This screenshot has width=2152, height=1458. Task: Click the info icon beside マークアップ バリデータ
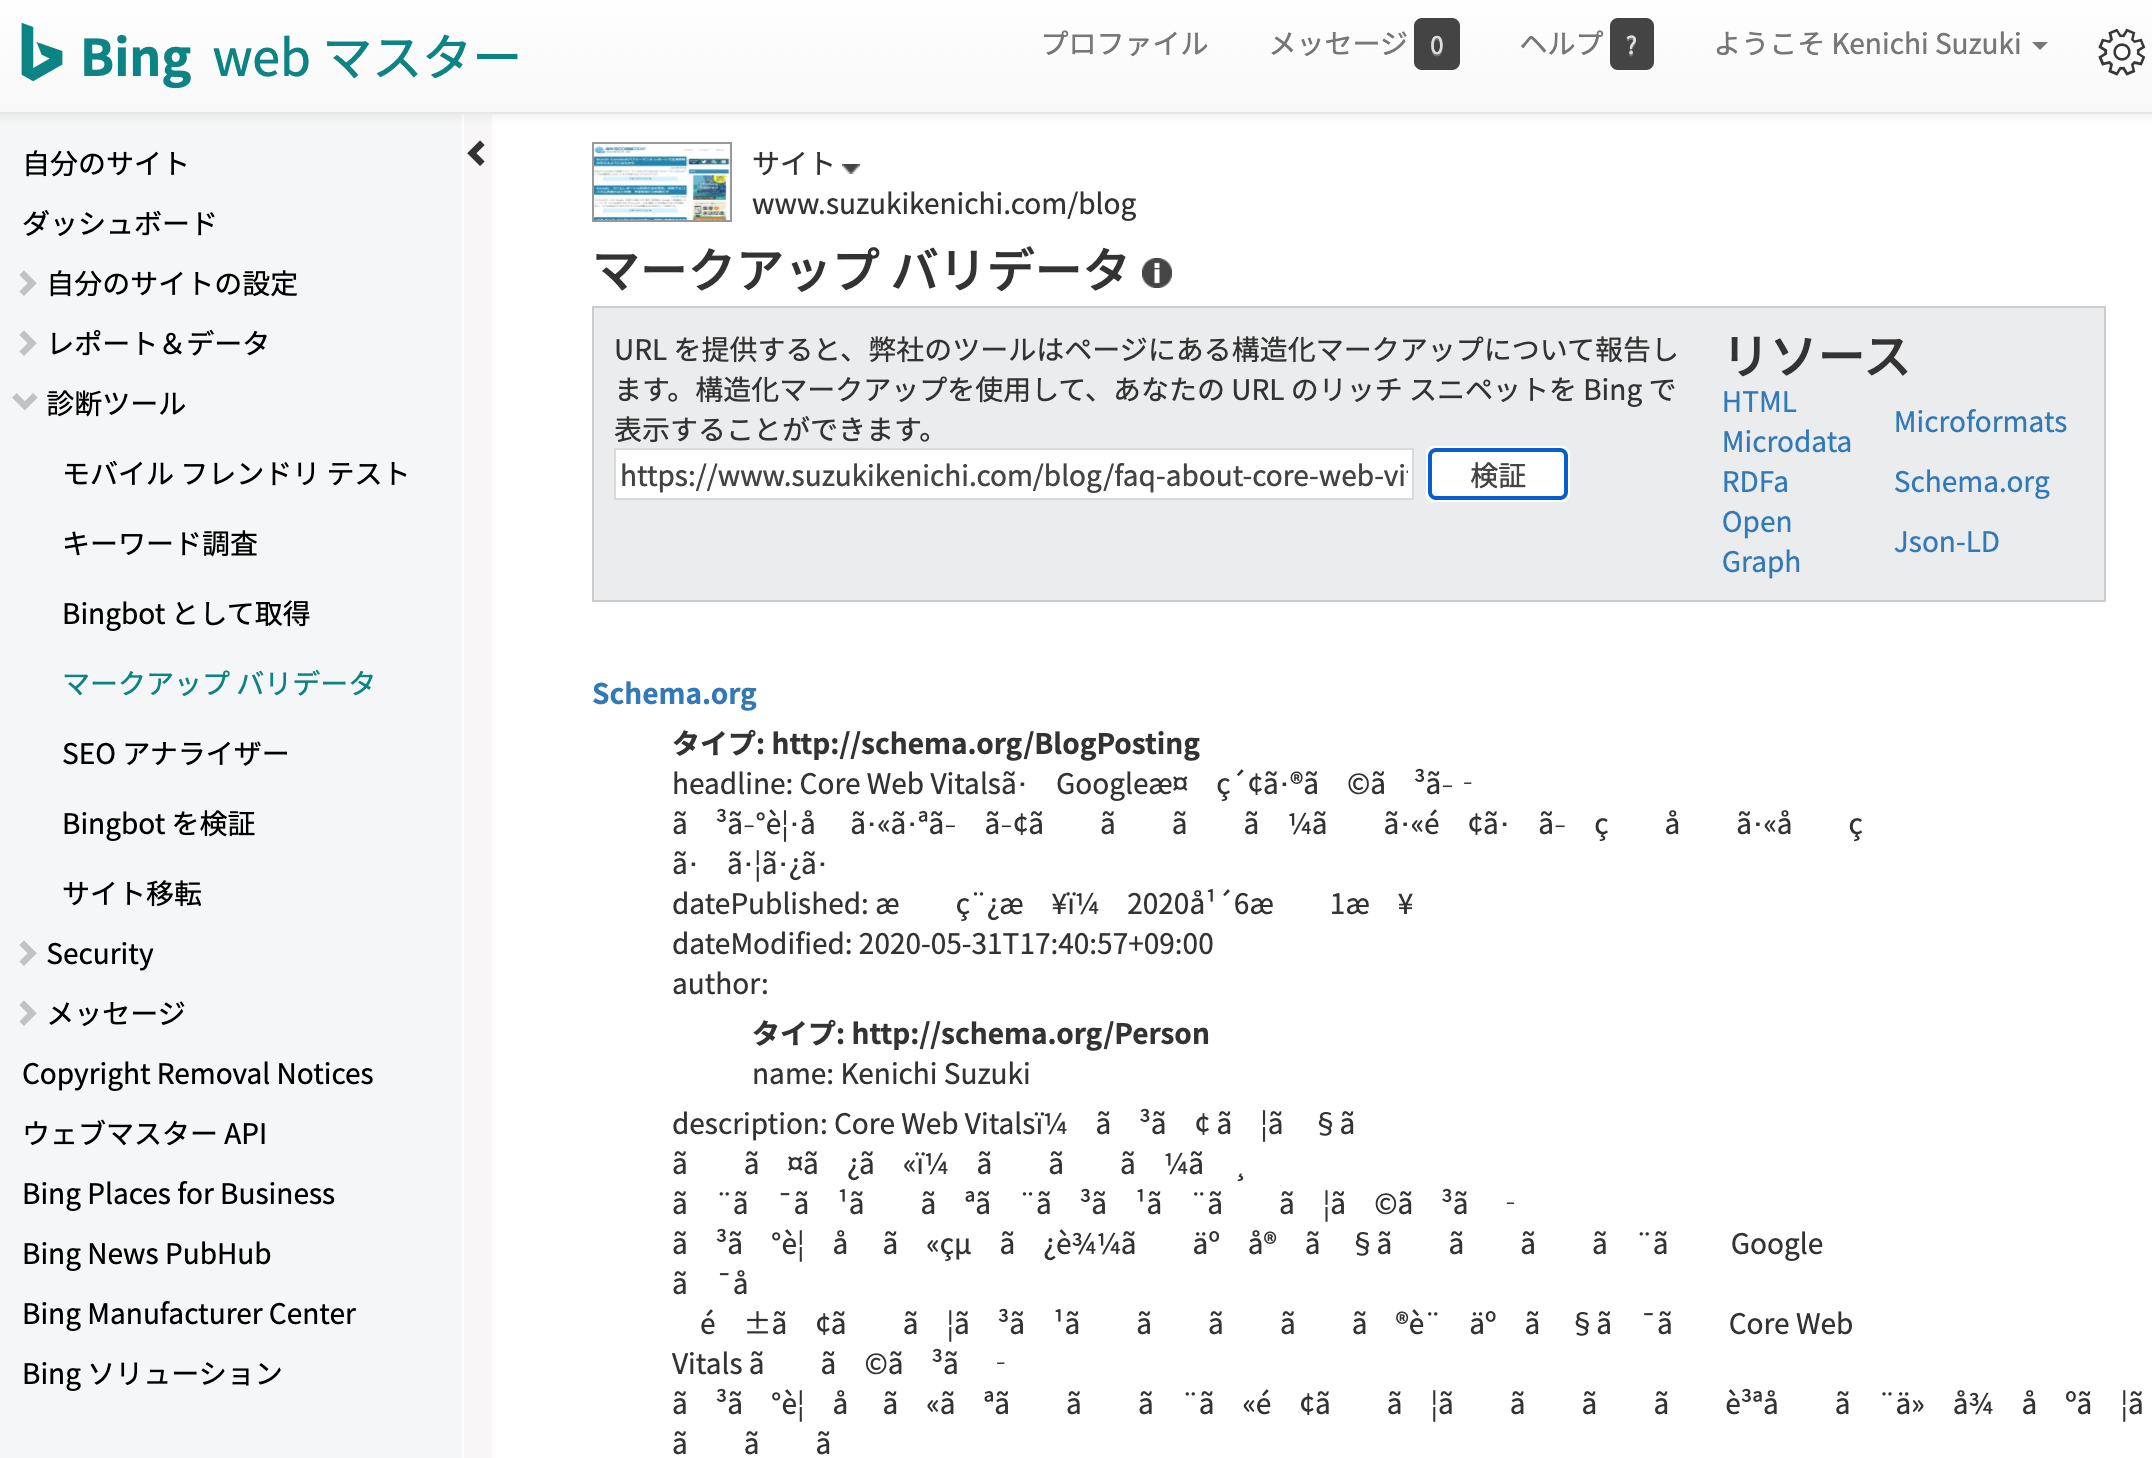pos(1157,272)
